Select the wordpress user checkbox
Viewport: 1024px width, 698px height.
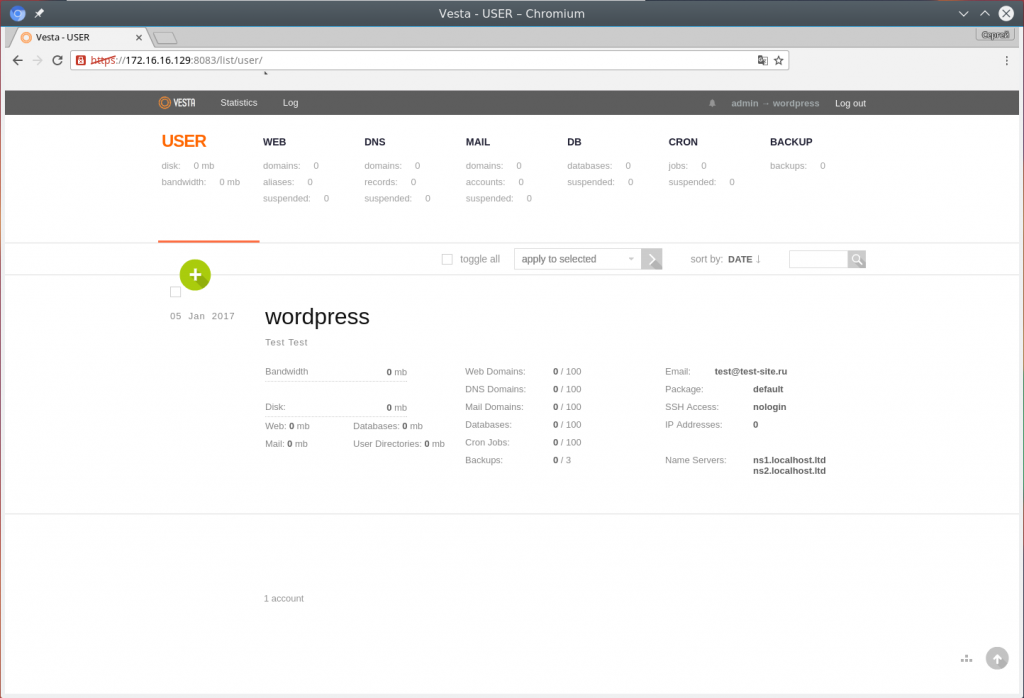(176, 292)
